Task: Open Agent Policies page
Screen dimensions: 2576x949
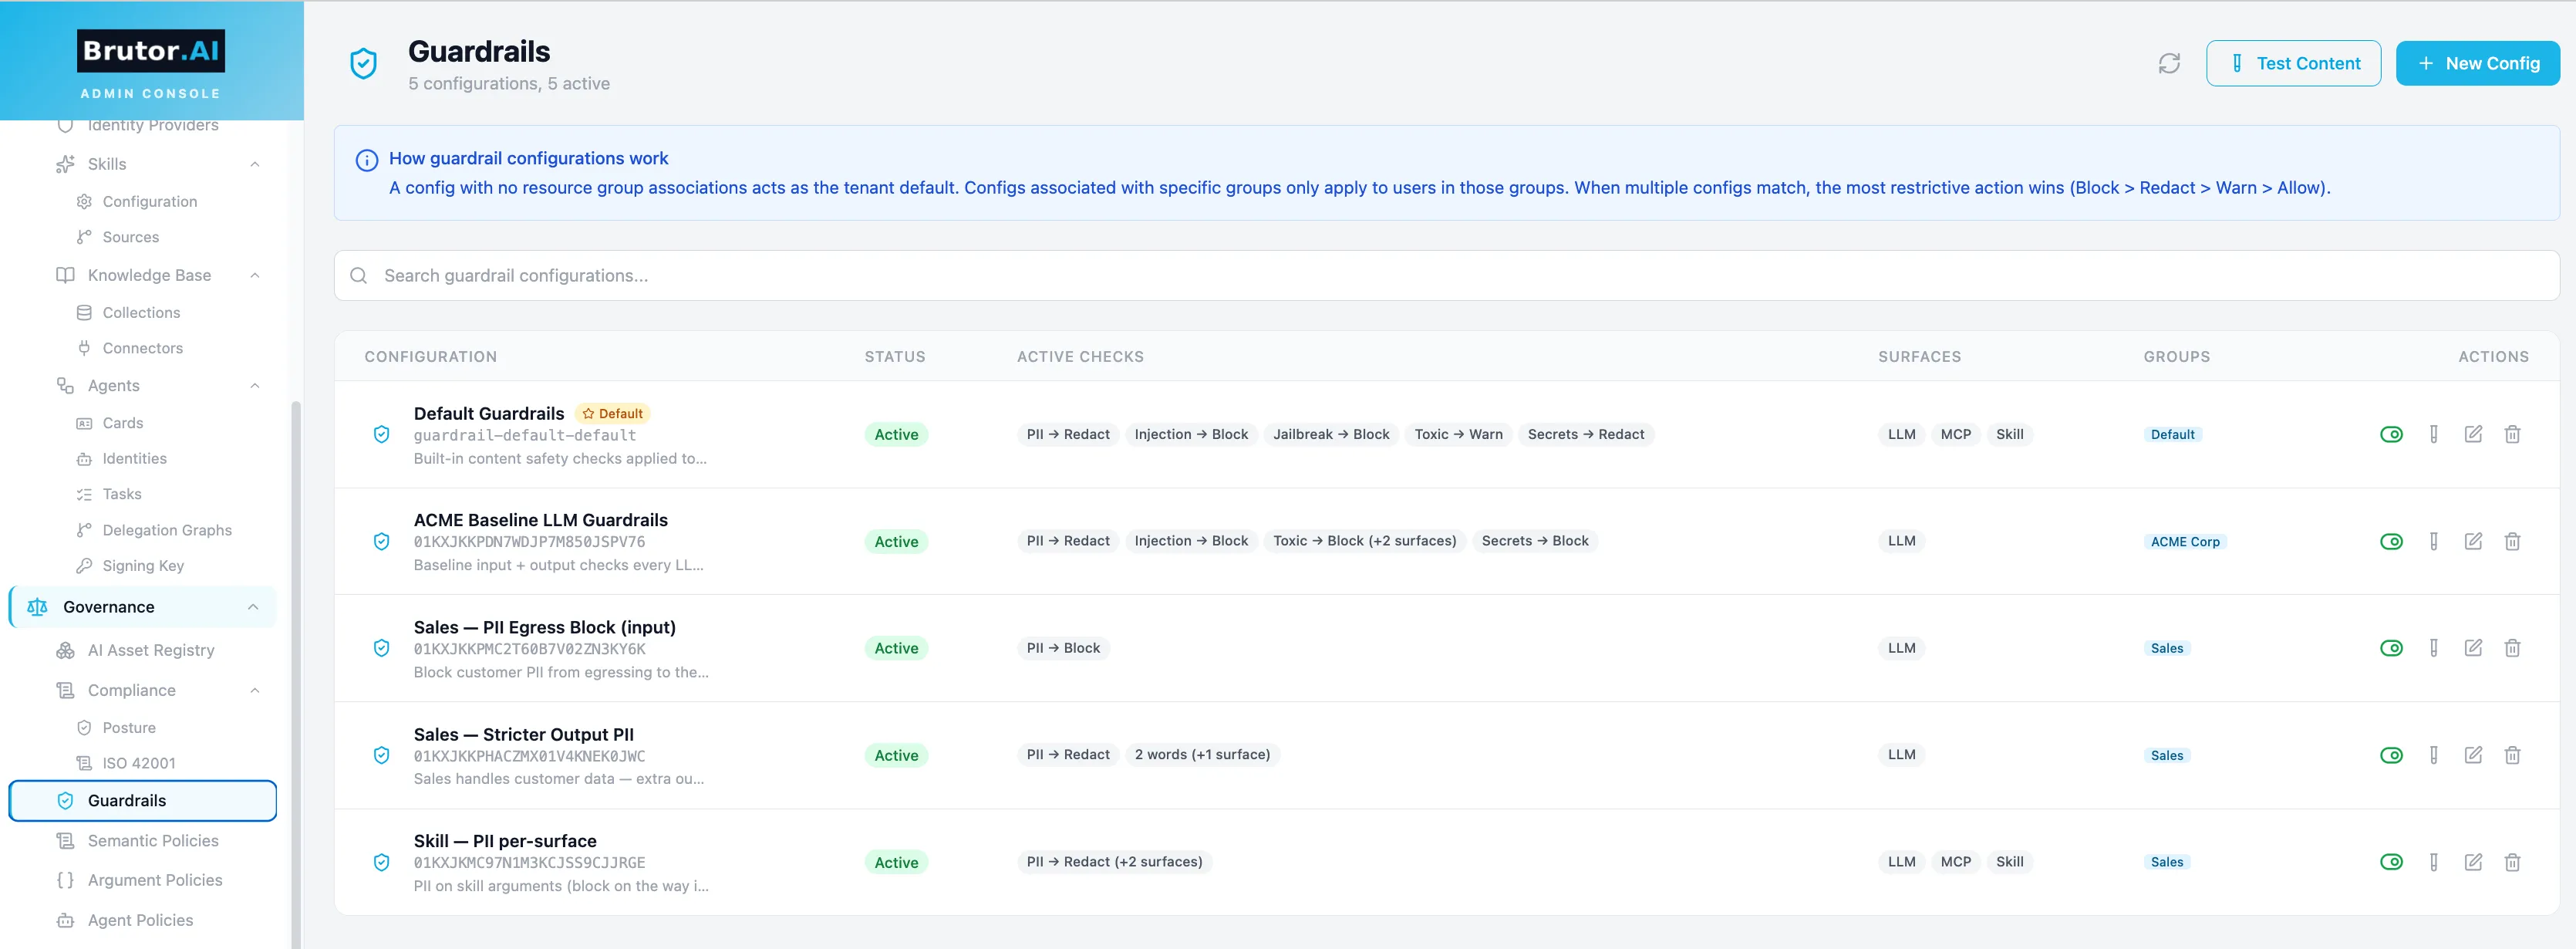Action: (x=140, y=920)
